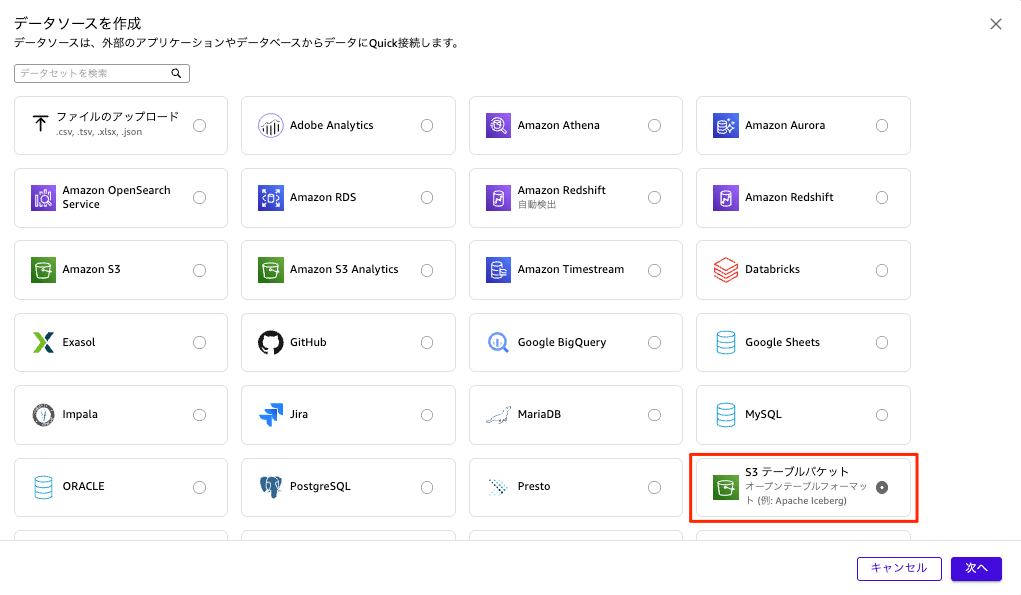Screen dimensions: 1021x595
Task: Click the PostgreSQL elephant icon
Action: click(270, 487)
